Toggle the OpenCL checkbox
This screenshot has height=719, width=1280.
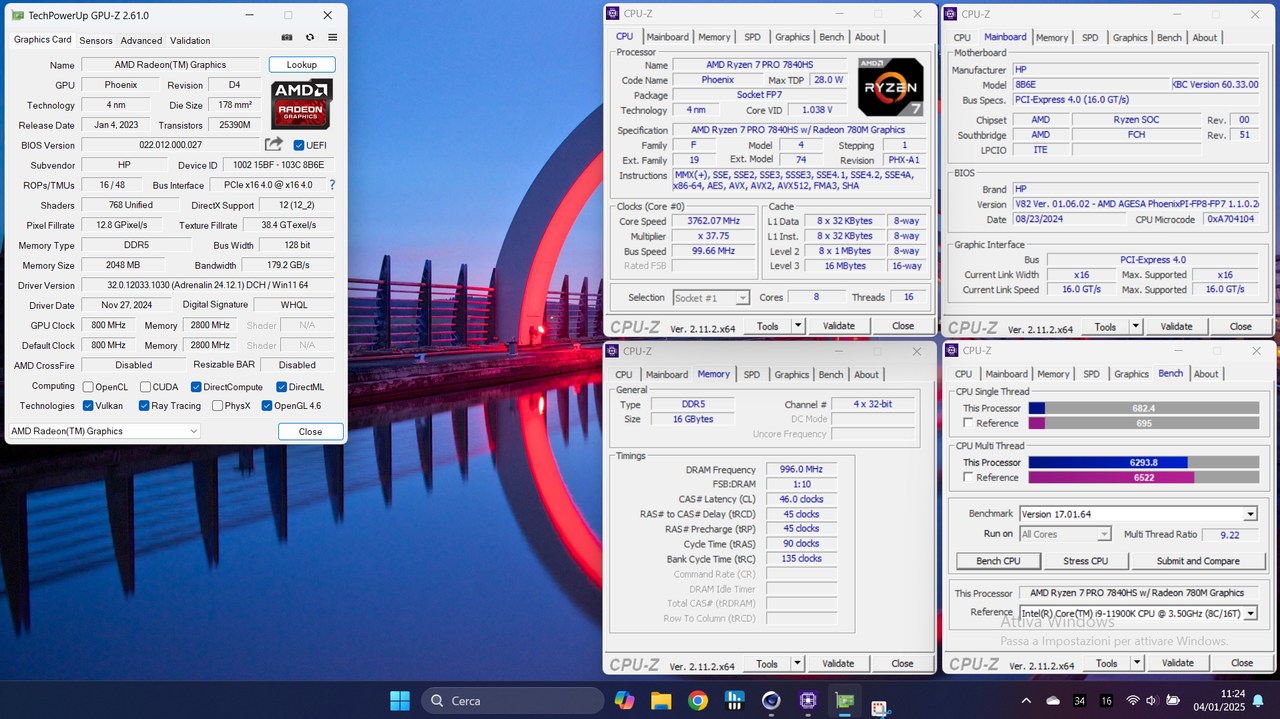pos(88,387)
